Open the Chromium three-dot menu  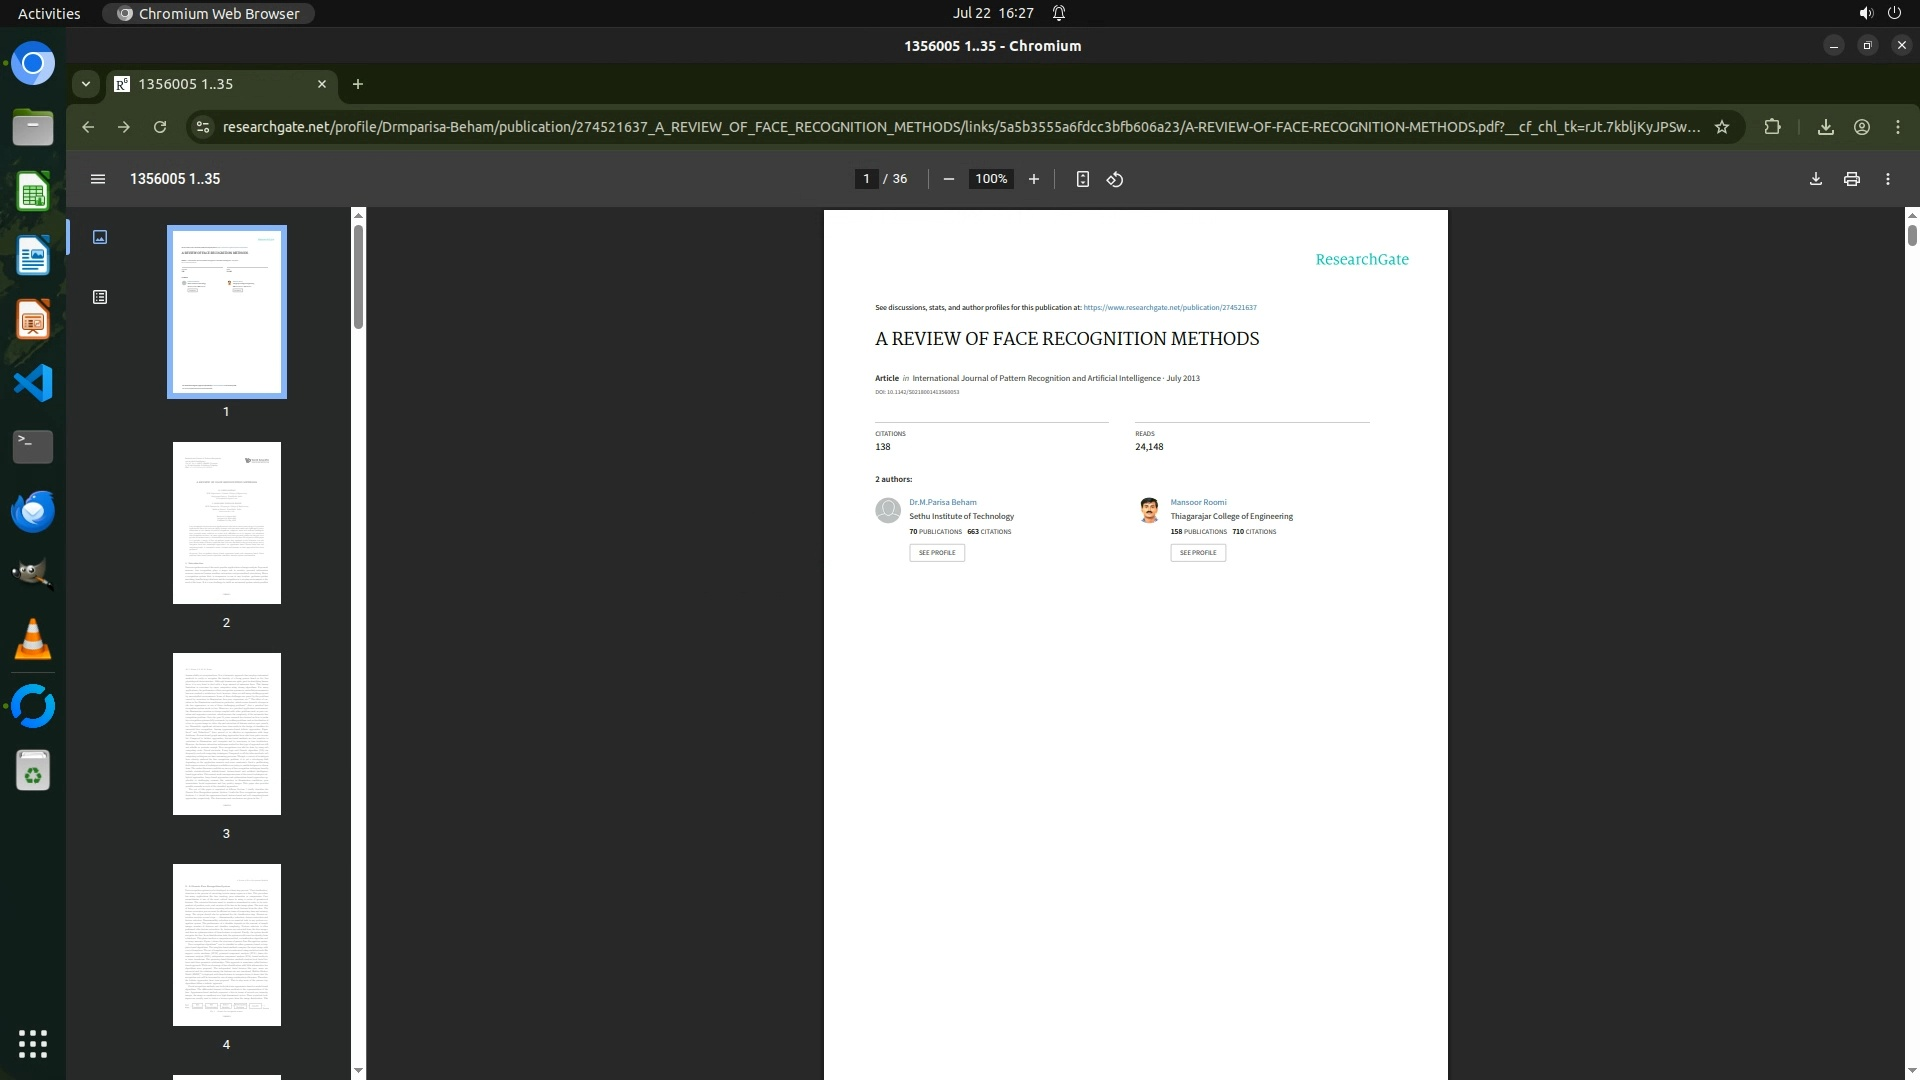(x=1897, y=127)
